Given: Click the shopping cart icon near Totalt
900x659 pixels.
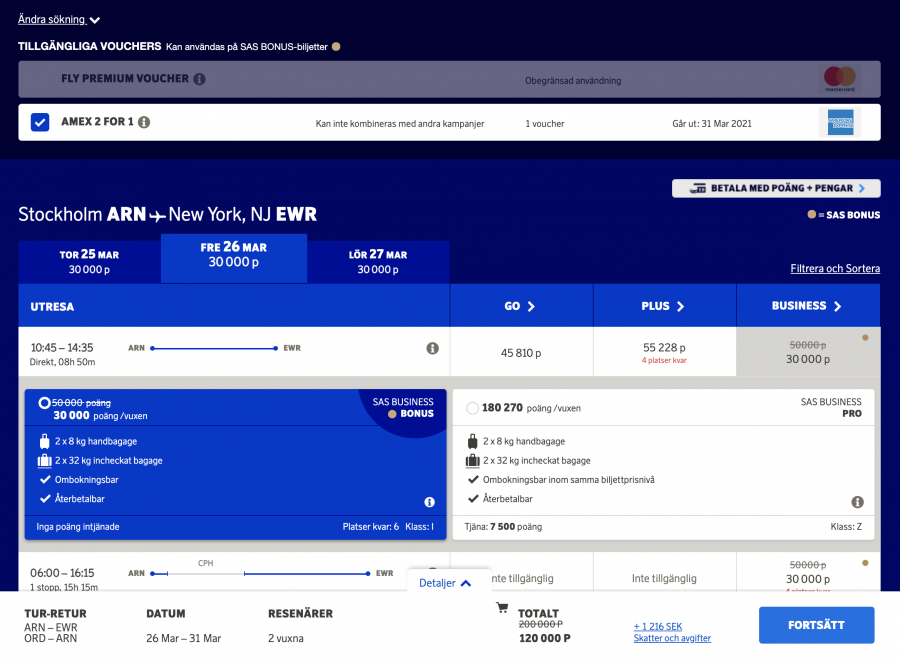Looking at the screenshot, I should pos(502,607).
